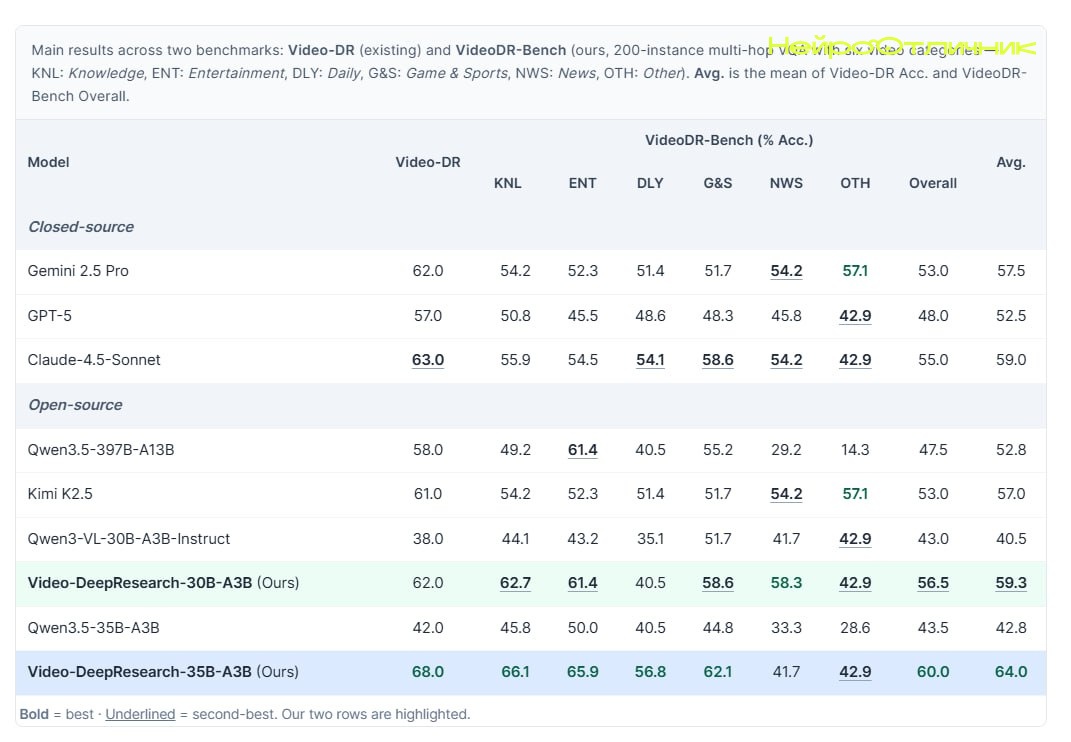Click GPT-5's Overall score 48.0
Viewport: 1071px width, 742px height.
(933, 316)
